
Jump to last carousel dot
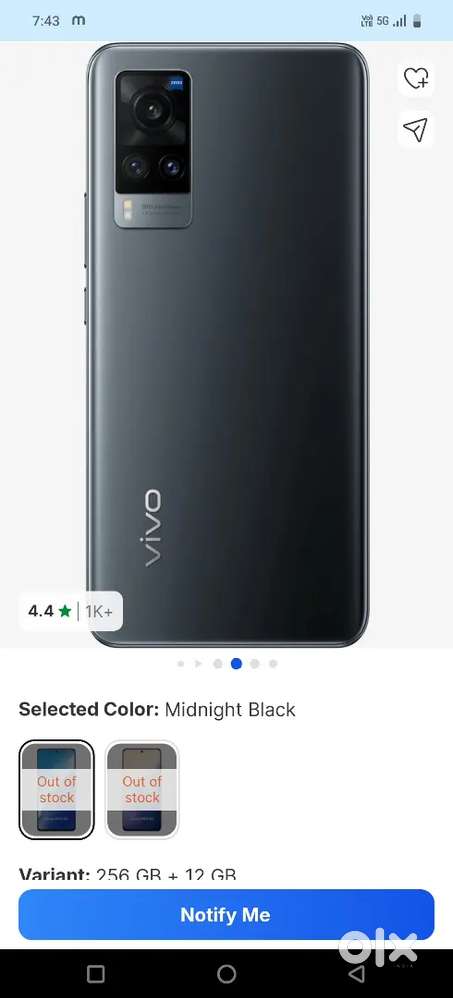click(x=273, y=664)
